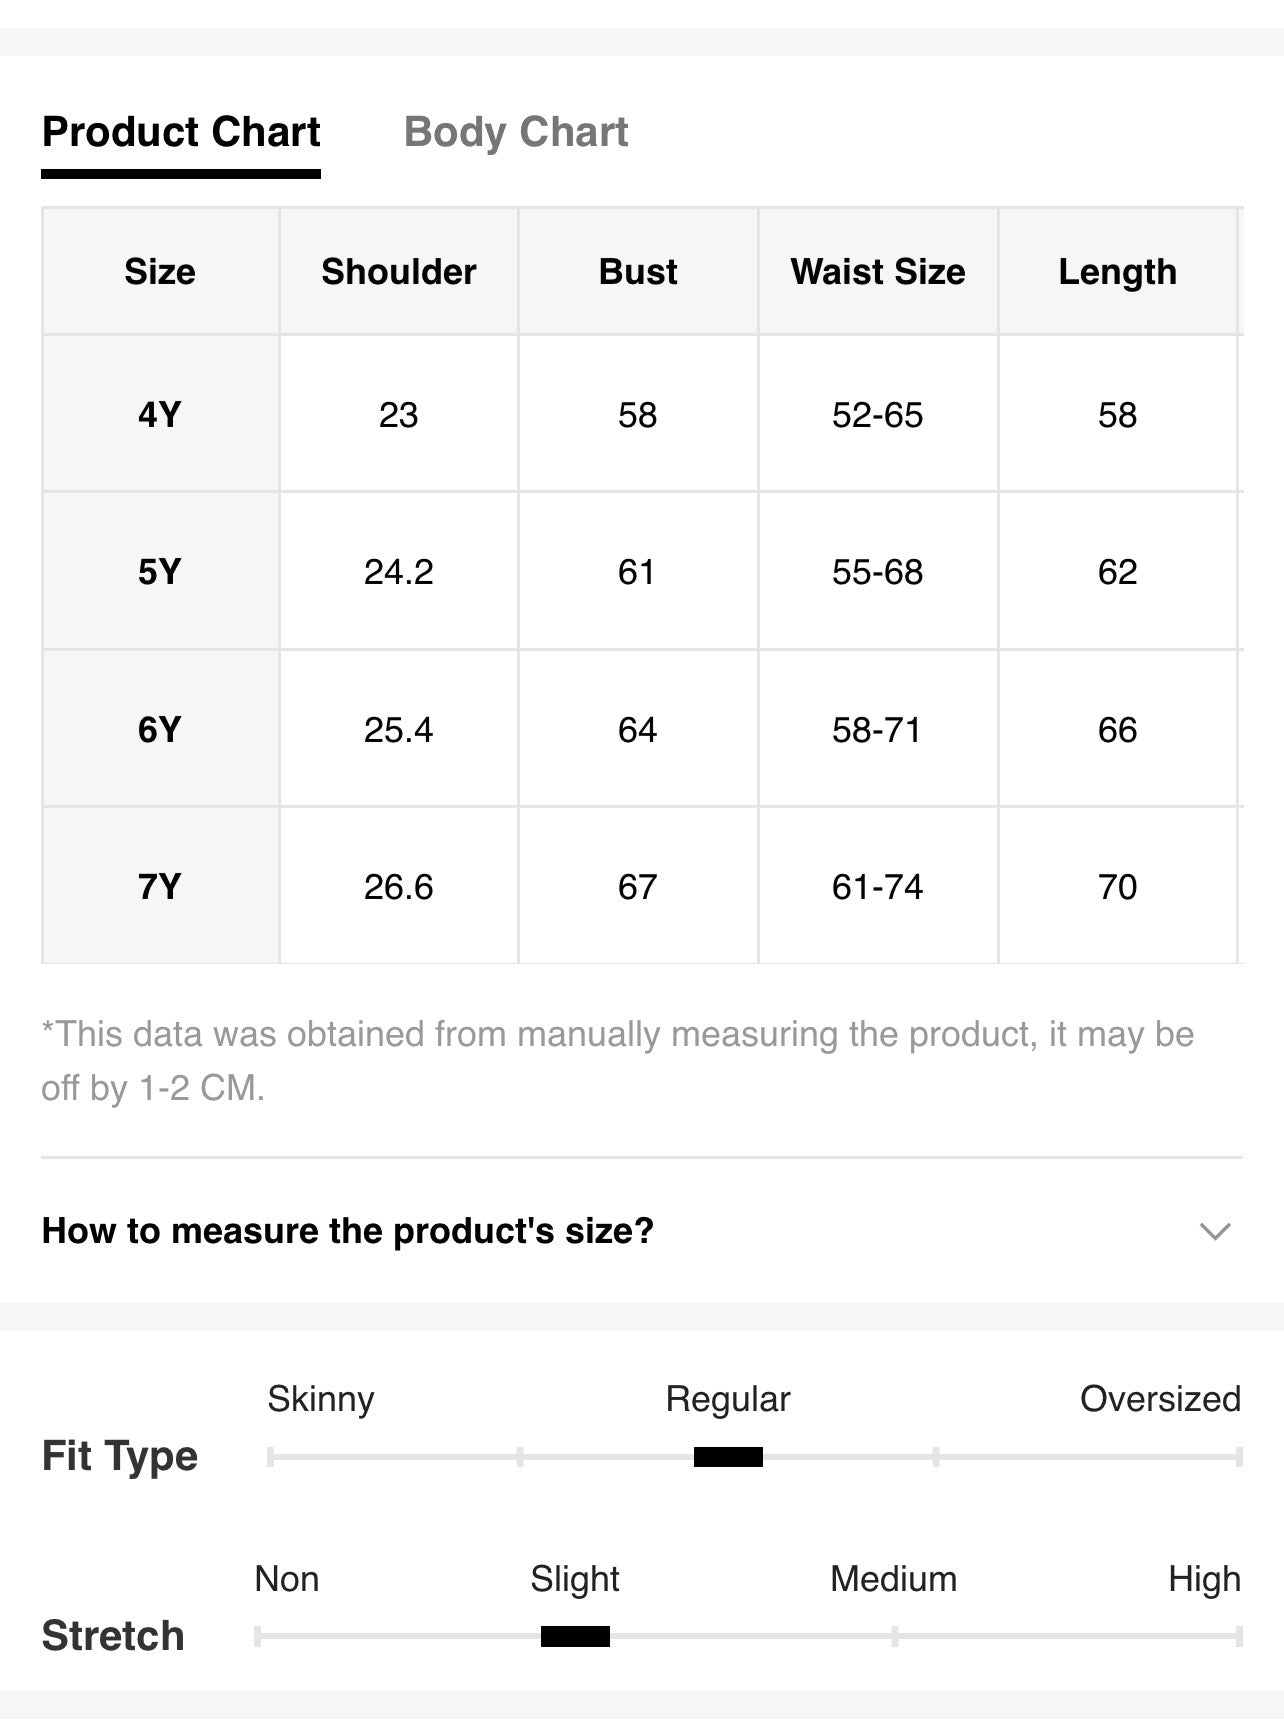Screen dimensions: 1284x1736
Task: Click the Shoulder column header
Action: (399, 272)
